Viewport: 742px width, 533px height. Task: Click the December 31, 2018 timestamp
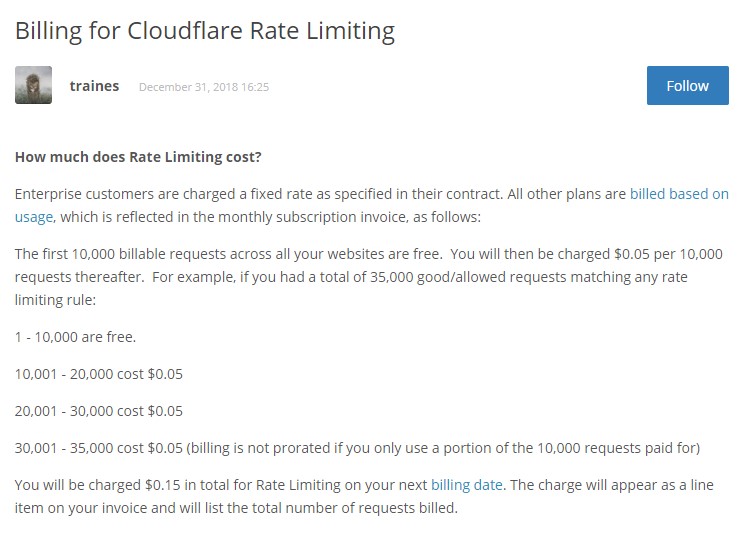(x=203, y=87)
